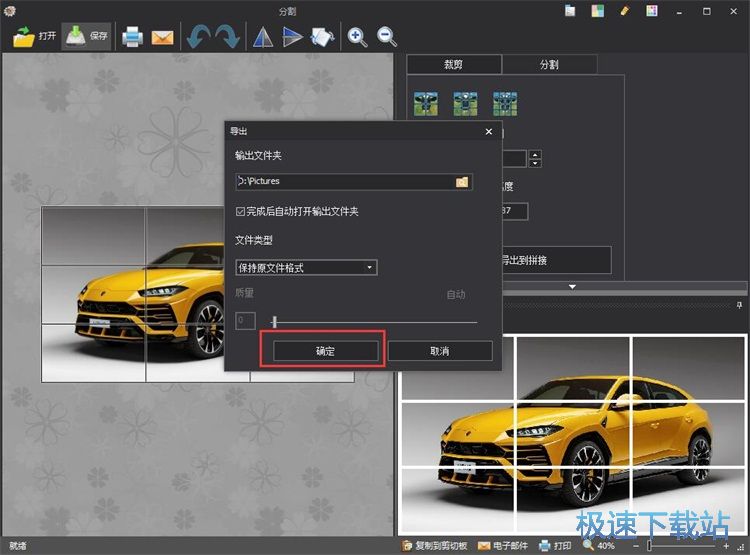The image size is (750, 555).
Task: Switch to the 分割 tab
Action: coord(549,64)
